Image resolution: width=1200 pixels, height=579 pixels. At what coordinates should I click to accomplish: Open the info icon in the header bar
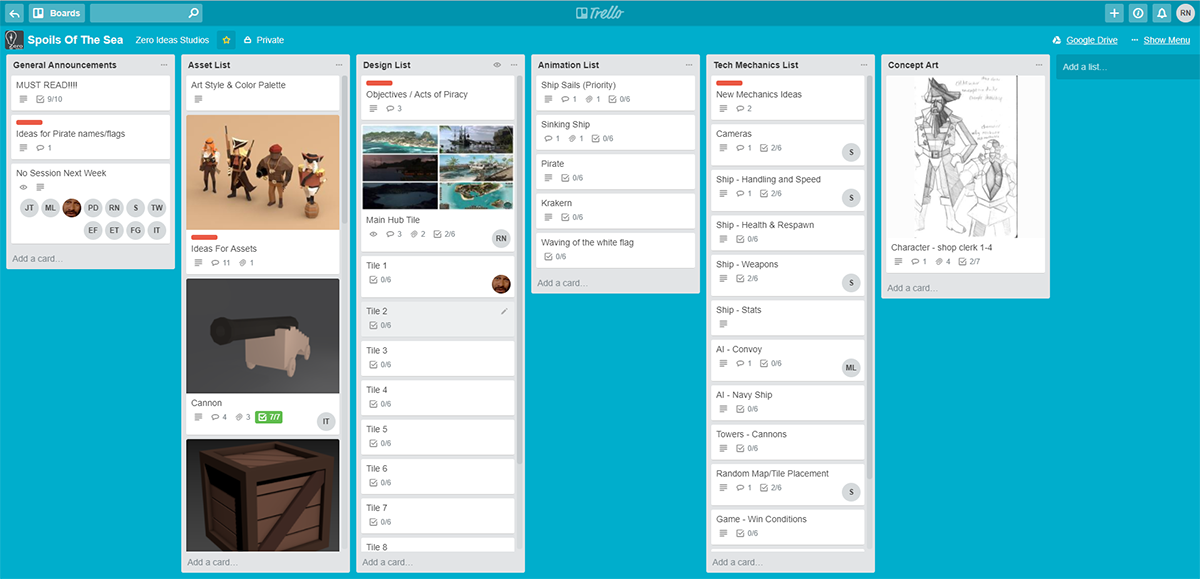coord(1137,12)
